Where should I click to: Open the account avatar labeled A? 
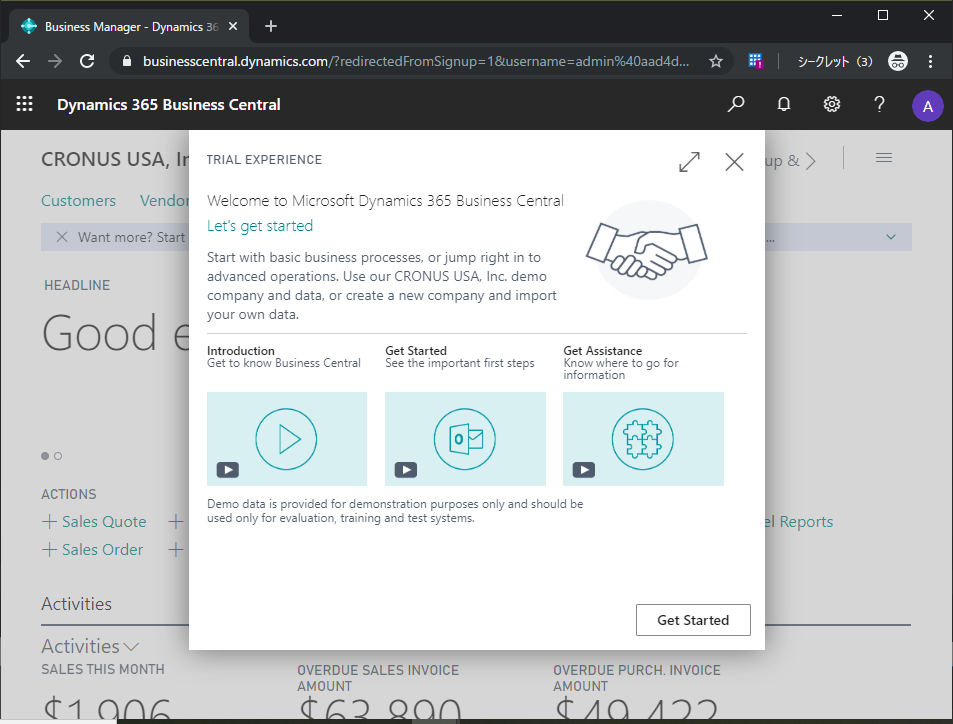point(927,106)
